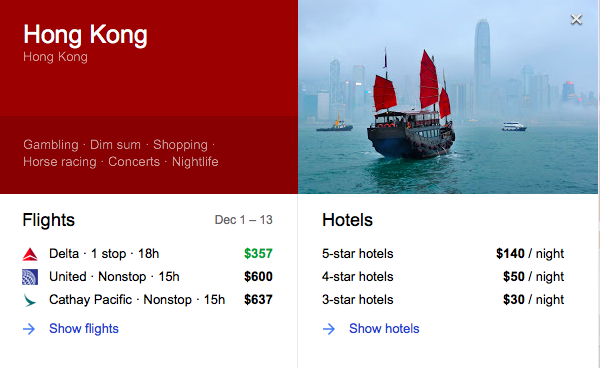Image resolution: width=600 pixels, height=368 pixels.
Task: Close the Hong Kong destination card
Action: point(576,19)
